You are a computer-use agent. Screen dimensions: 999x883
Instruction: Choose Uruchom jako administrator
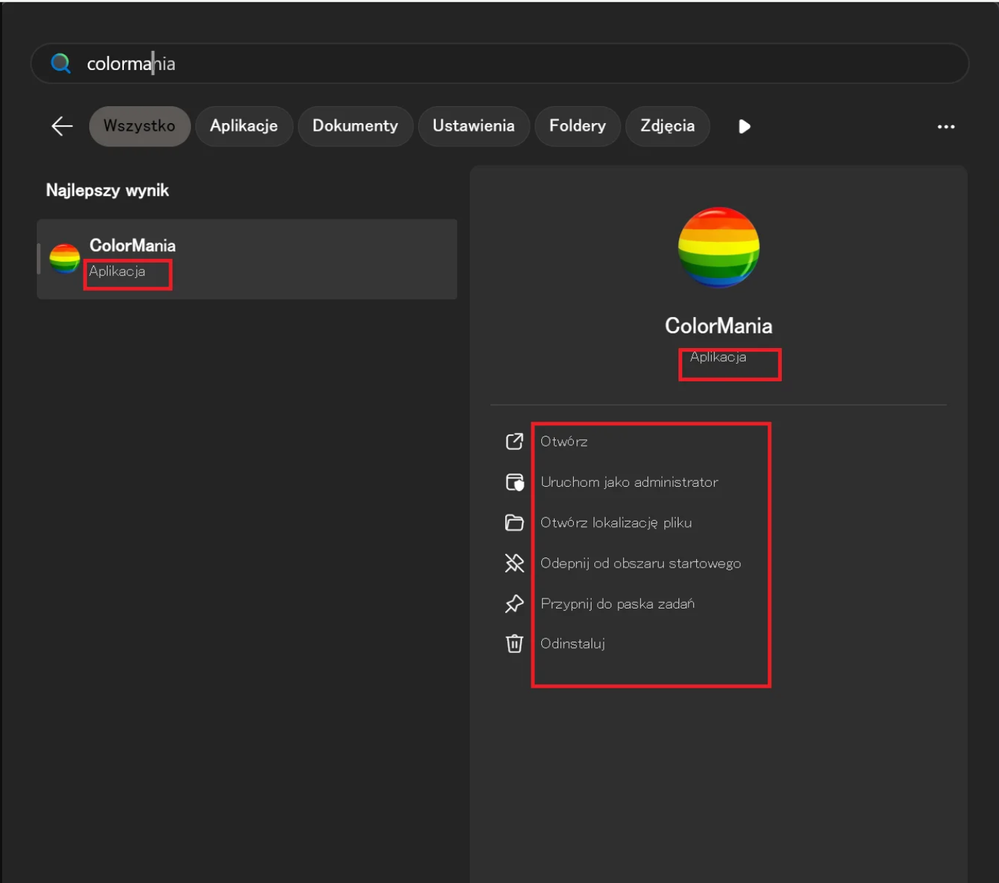click(x=629, y=482)
